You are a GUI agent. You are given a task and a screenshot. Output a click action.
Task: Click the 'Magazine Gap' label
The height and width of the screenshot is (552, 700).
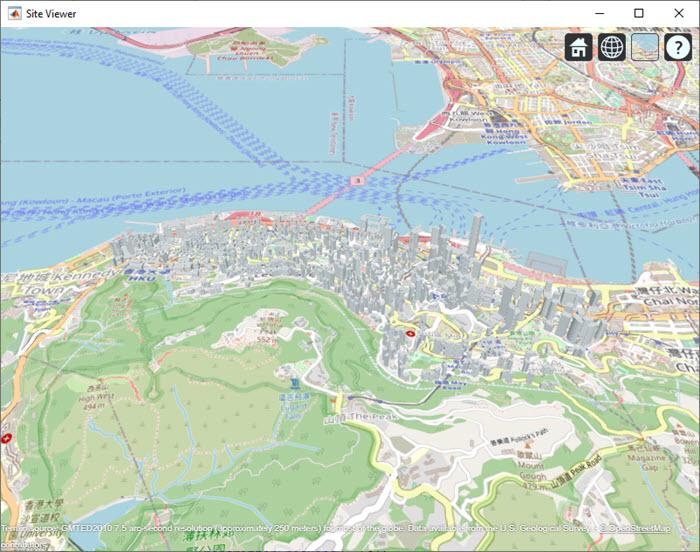[646, 462]
